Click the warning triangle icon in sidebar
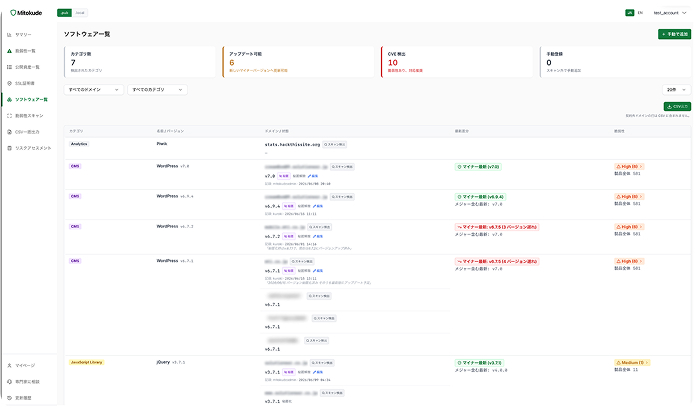696x411 pixels. [x=9, y=51]
